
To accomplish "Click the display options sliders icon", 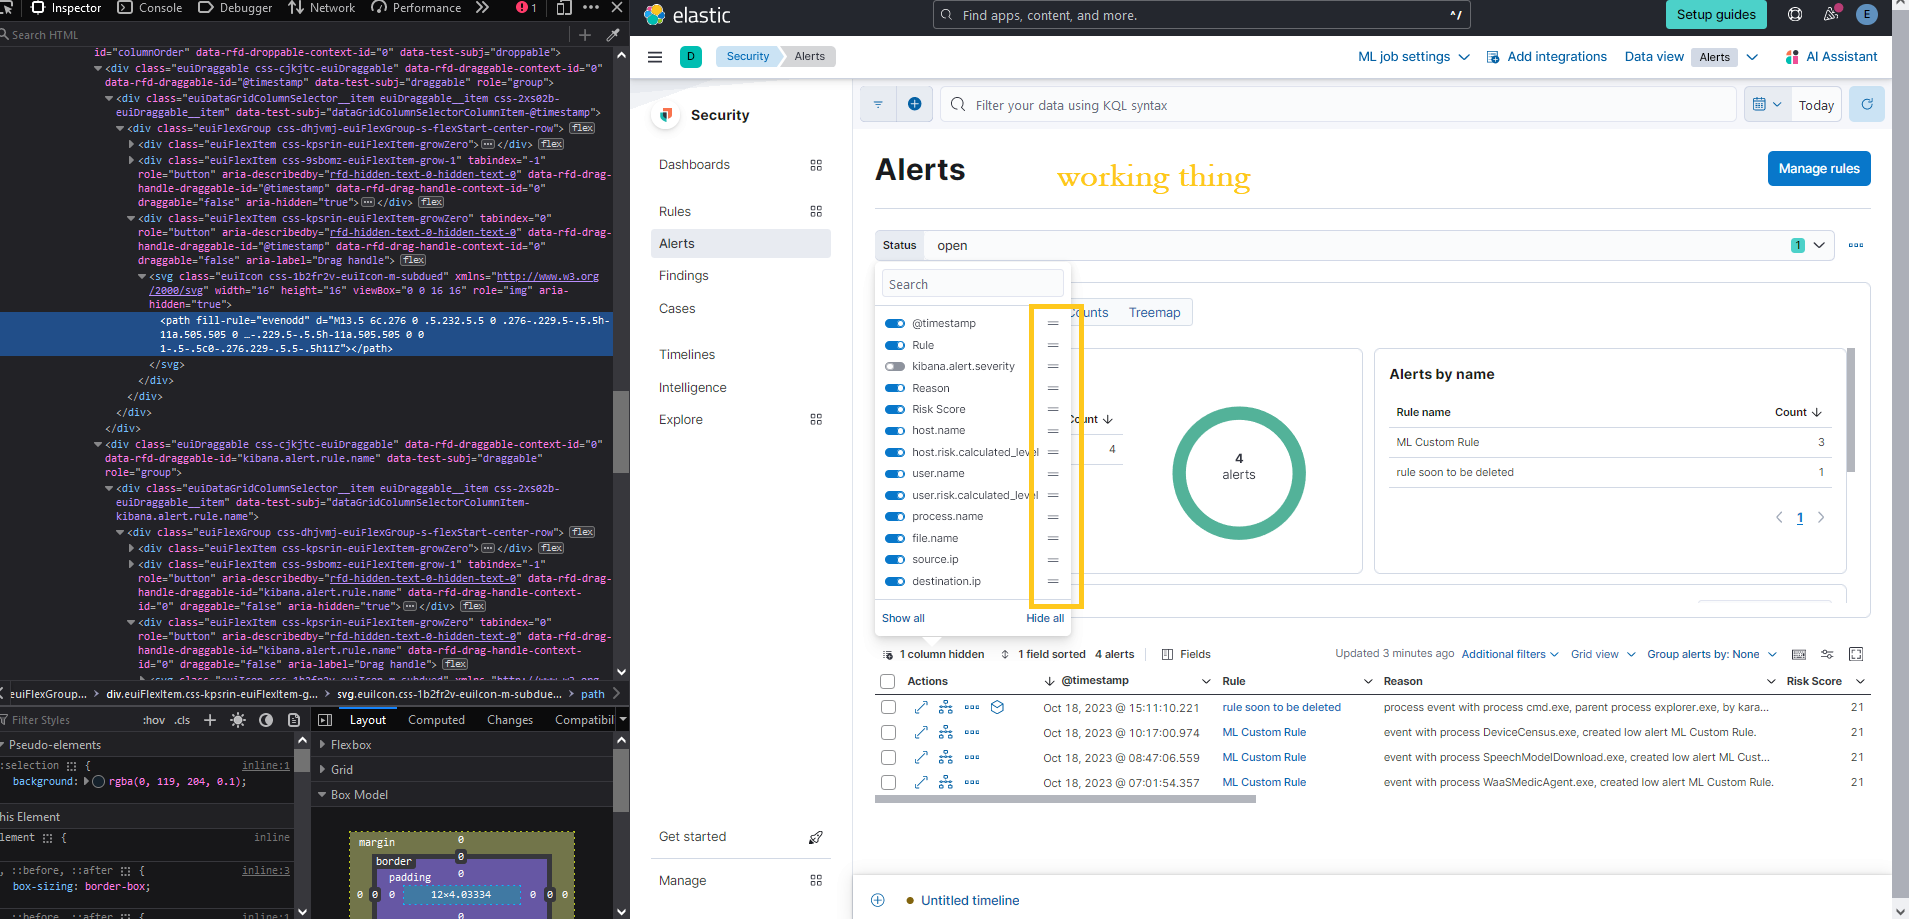I will click(1828, 654).
